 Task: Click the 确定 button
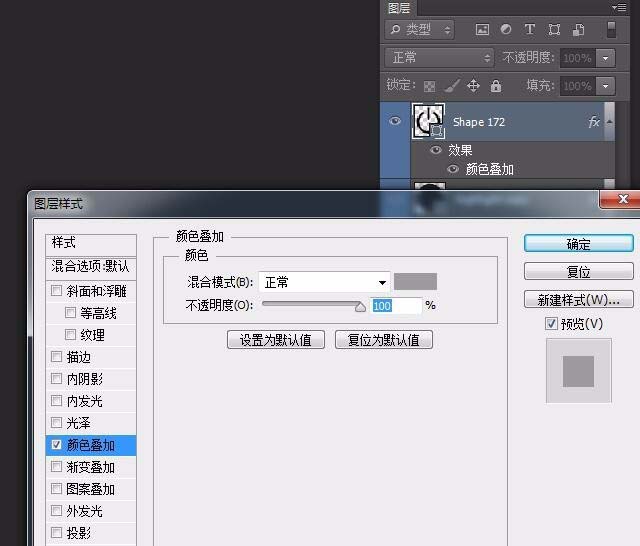[x=578, y=244]
